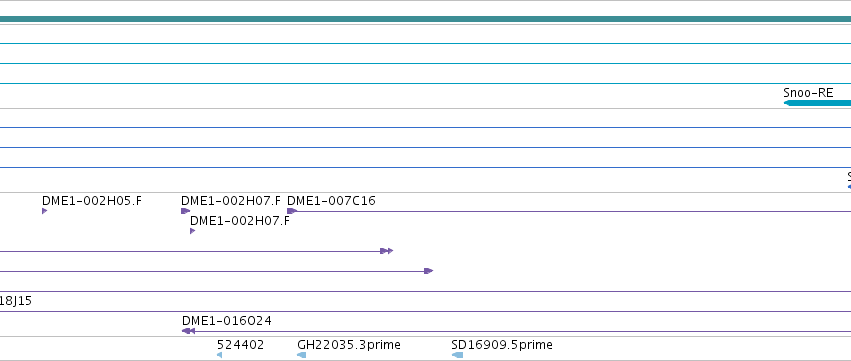The image size is (851, 361).
Task: Select the teal Snoo-RE feature bar
Action: (x=817, y=103)
